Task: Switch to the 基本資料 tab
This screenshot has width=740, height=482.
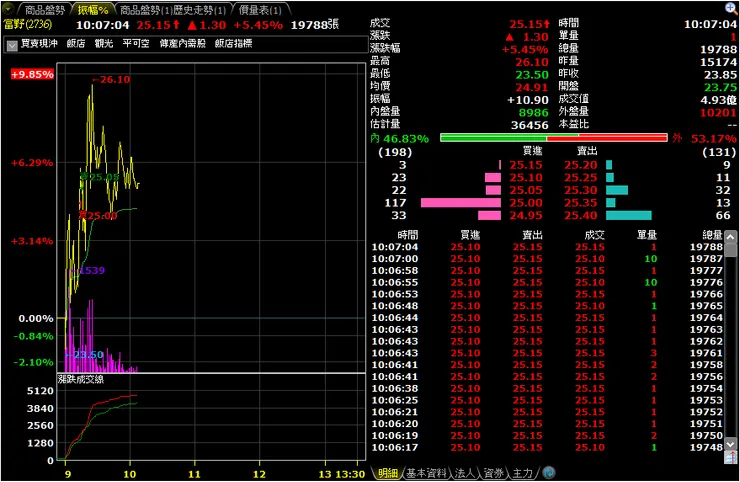Action: point(426,473)
